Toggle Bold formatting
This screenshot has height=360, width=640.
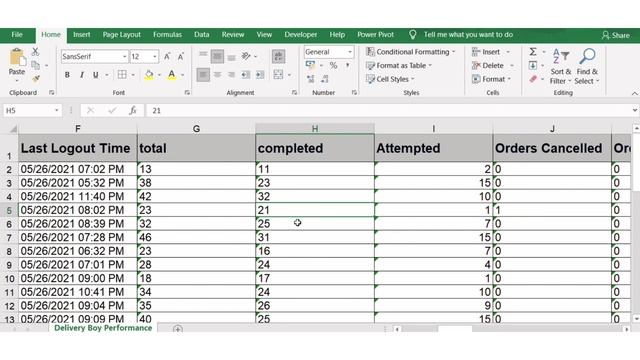click(x=67, y=75)
